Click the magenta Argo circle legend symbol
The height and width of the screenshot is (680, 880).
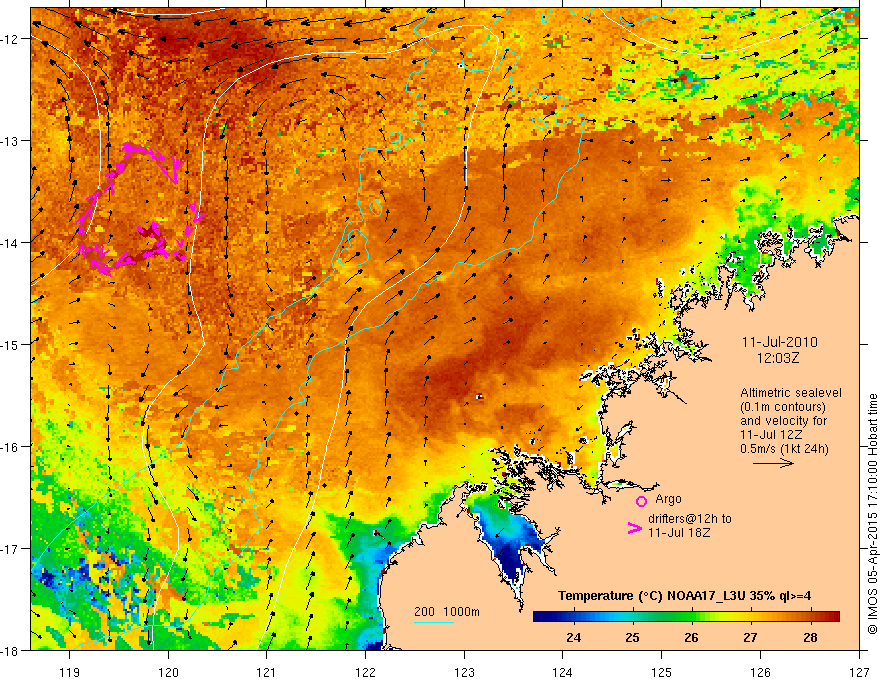(641, 501)
